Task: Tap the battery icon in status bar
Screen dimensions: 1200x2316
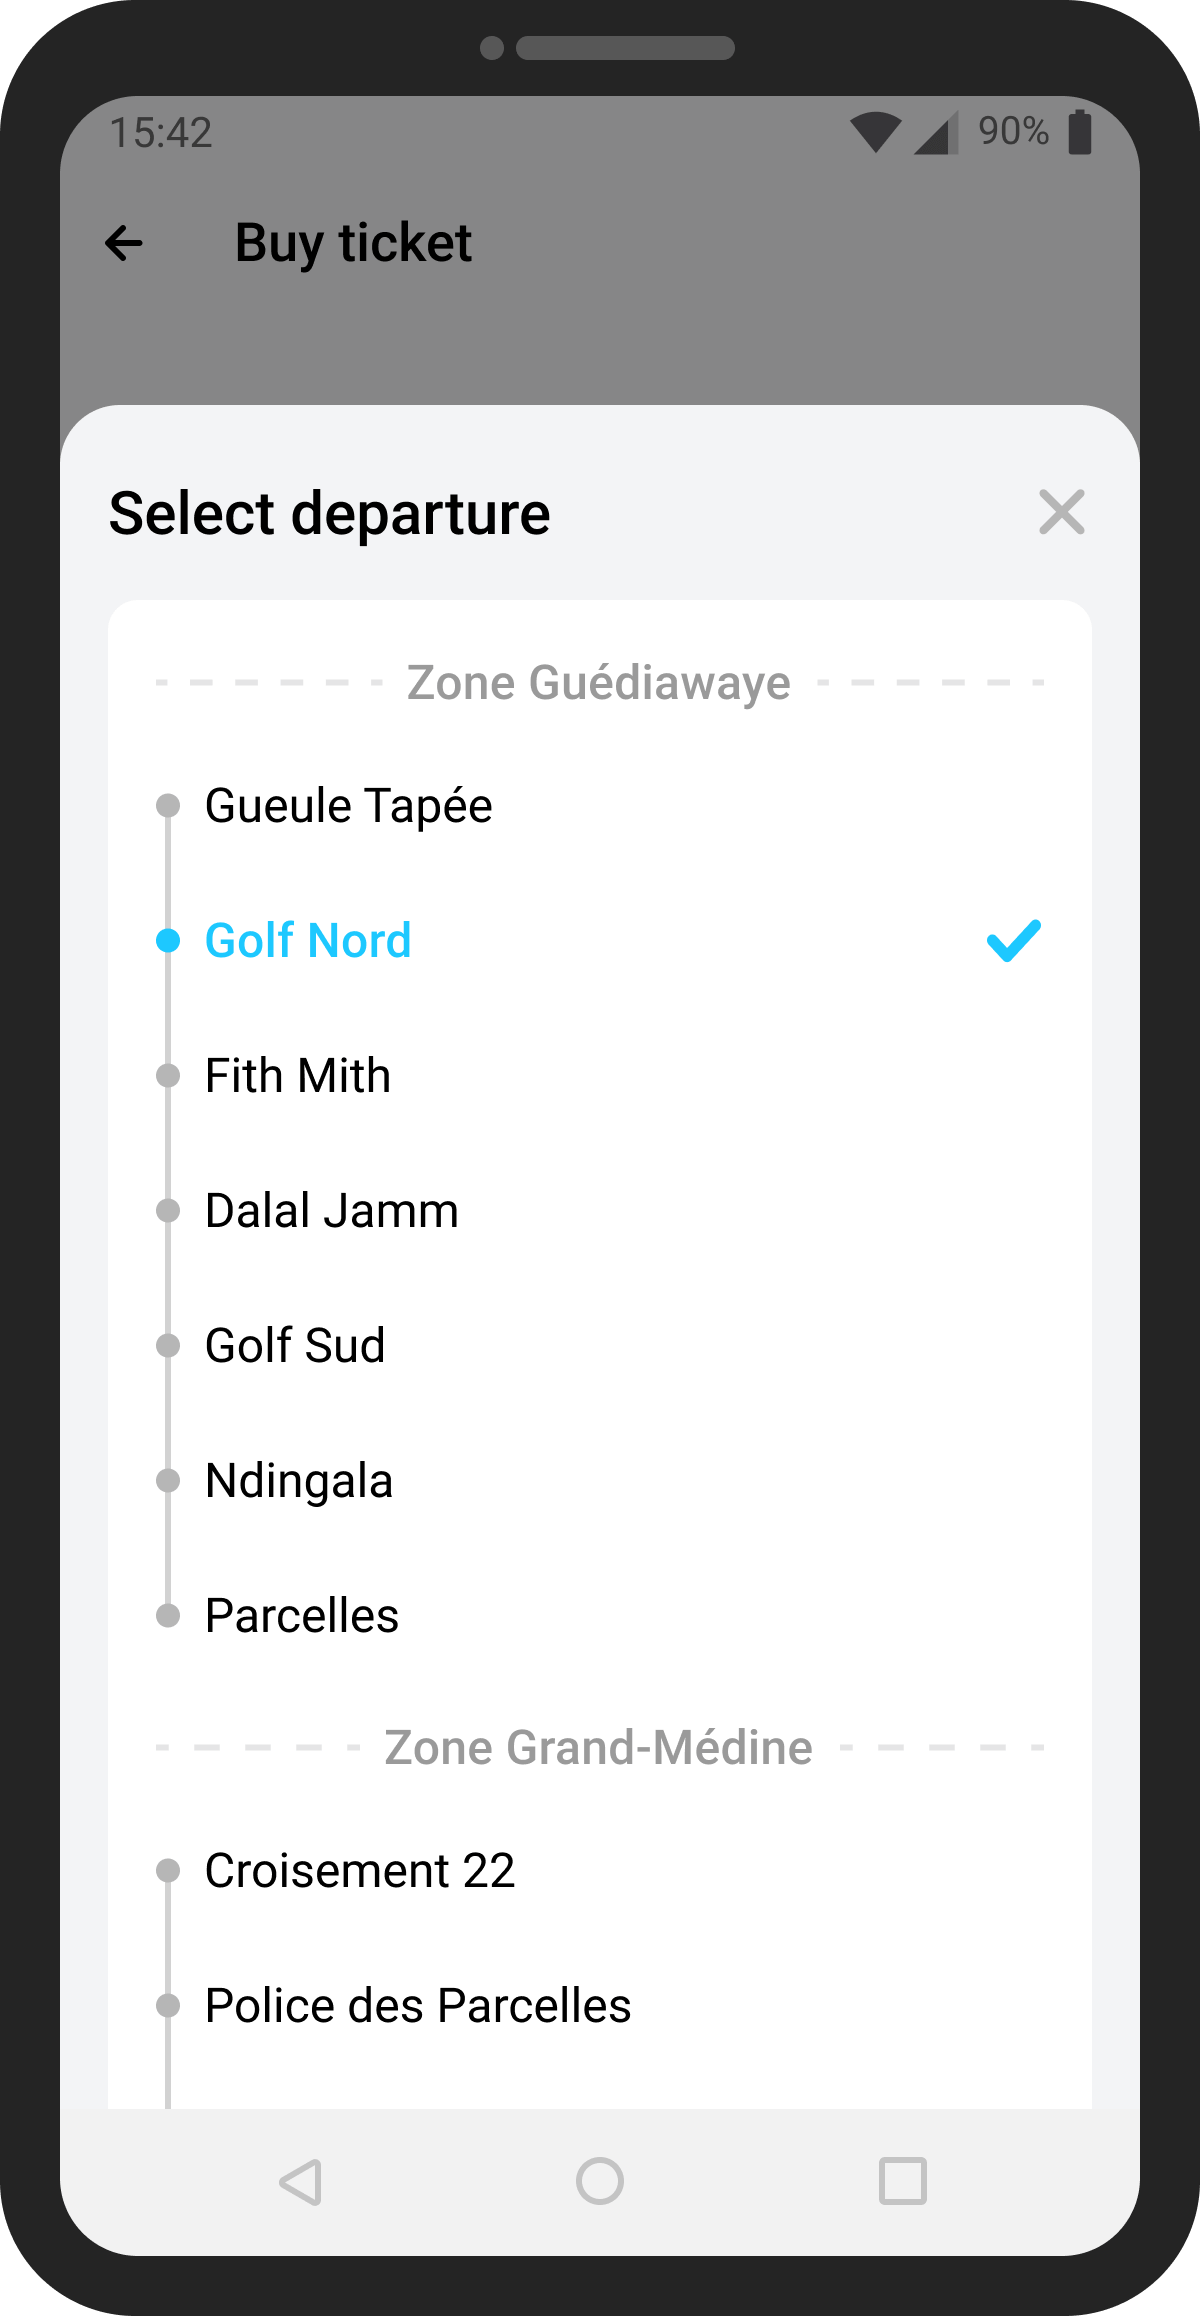Action: [x=1080, y=132]
